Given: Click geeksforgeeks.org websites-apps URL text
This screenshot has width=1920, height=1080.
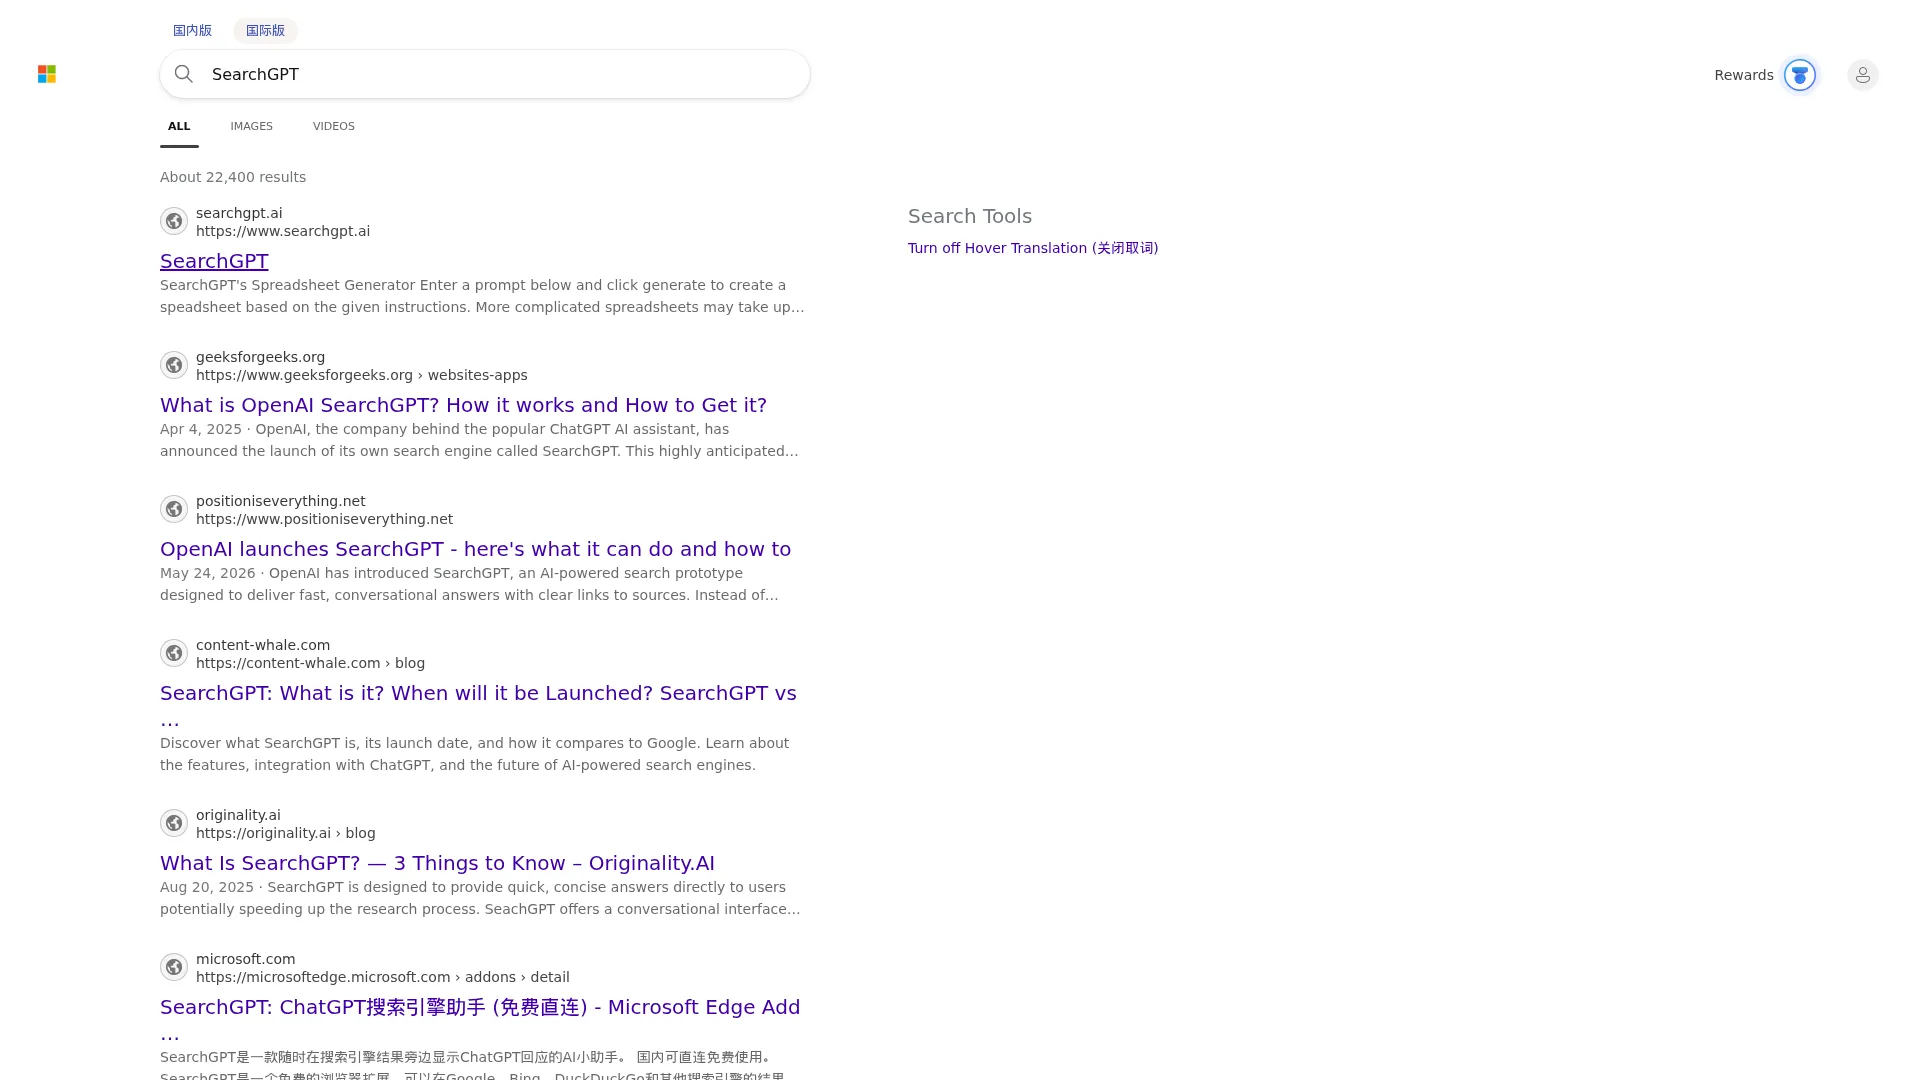Looking at the screenshot, I should click(x=362, y=375).
